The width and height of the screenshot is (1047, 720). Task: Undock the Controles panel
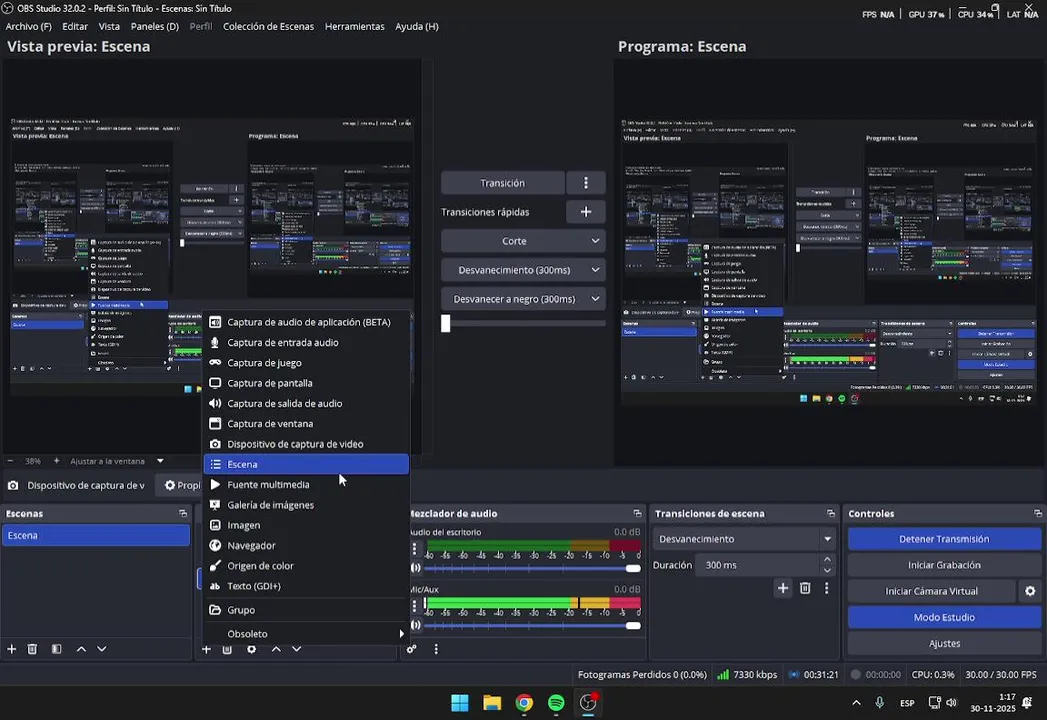(x=1038, y=514)
